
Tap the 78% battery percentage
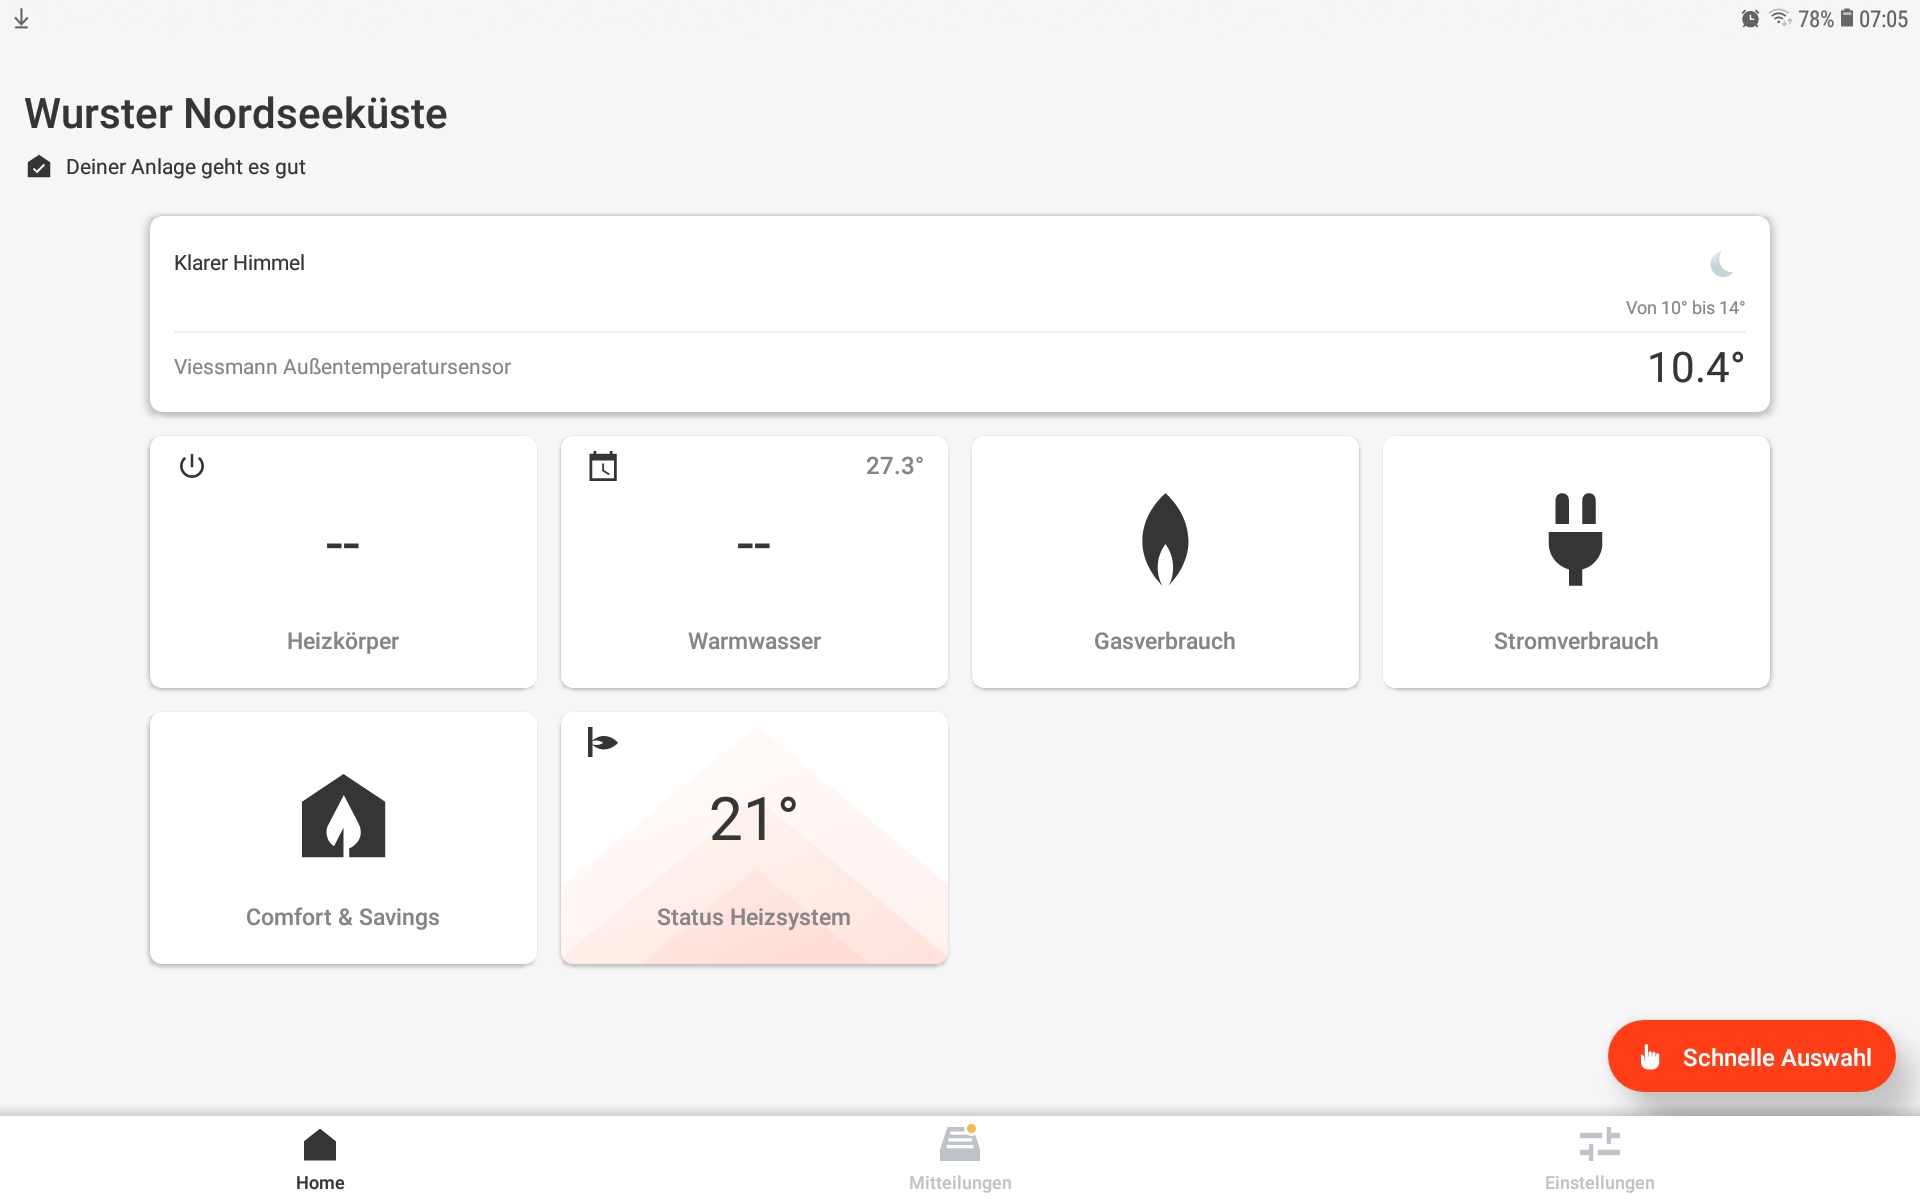[1816, 19]
